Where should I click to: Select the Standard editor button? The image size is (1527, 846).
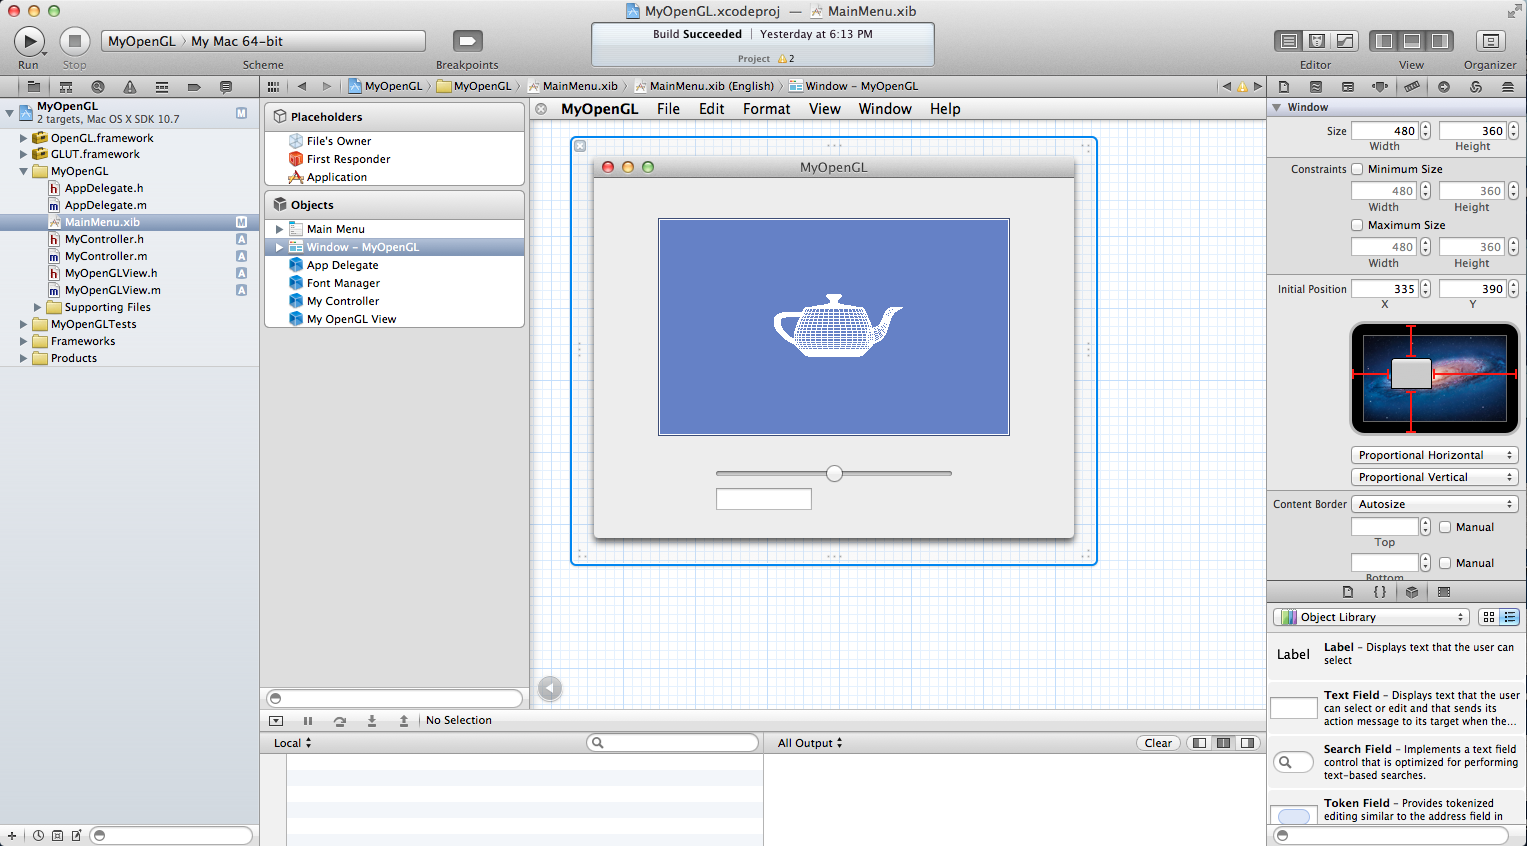[1289, 41]
